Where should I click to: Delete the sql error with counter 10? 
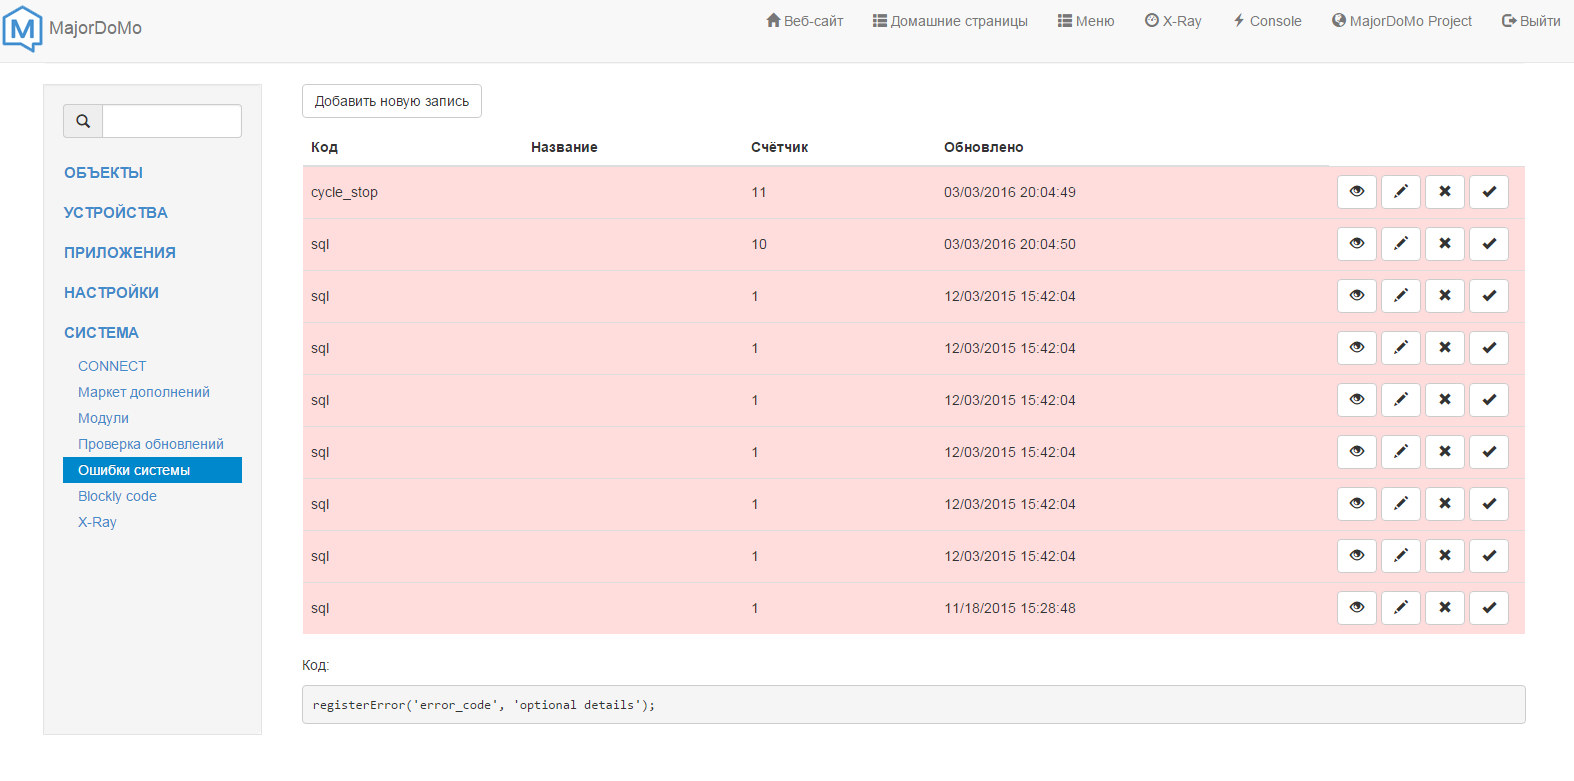pyautogui.click(x=1444, y=244)
